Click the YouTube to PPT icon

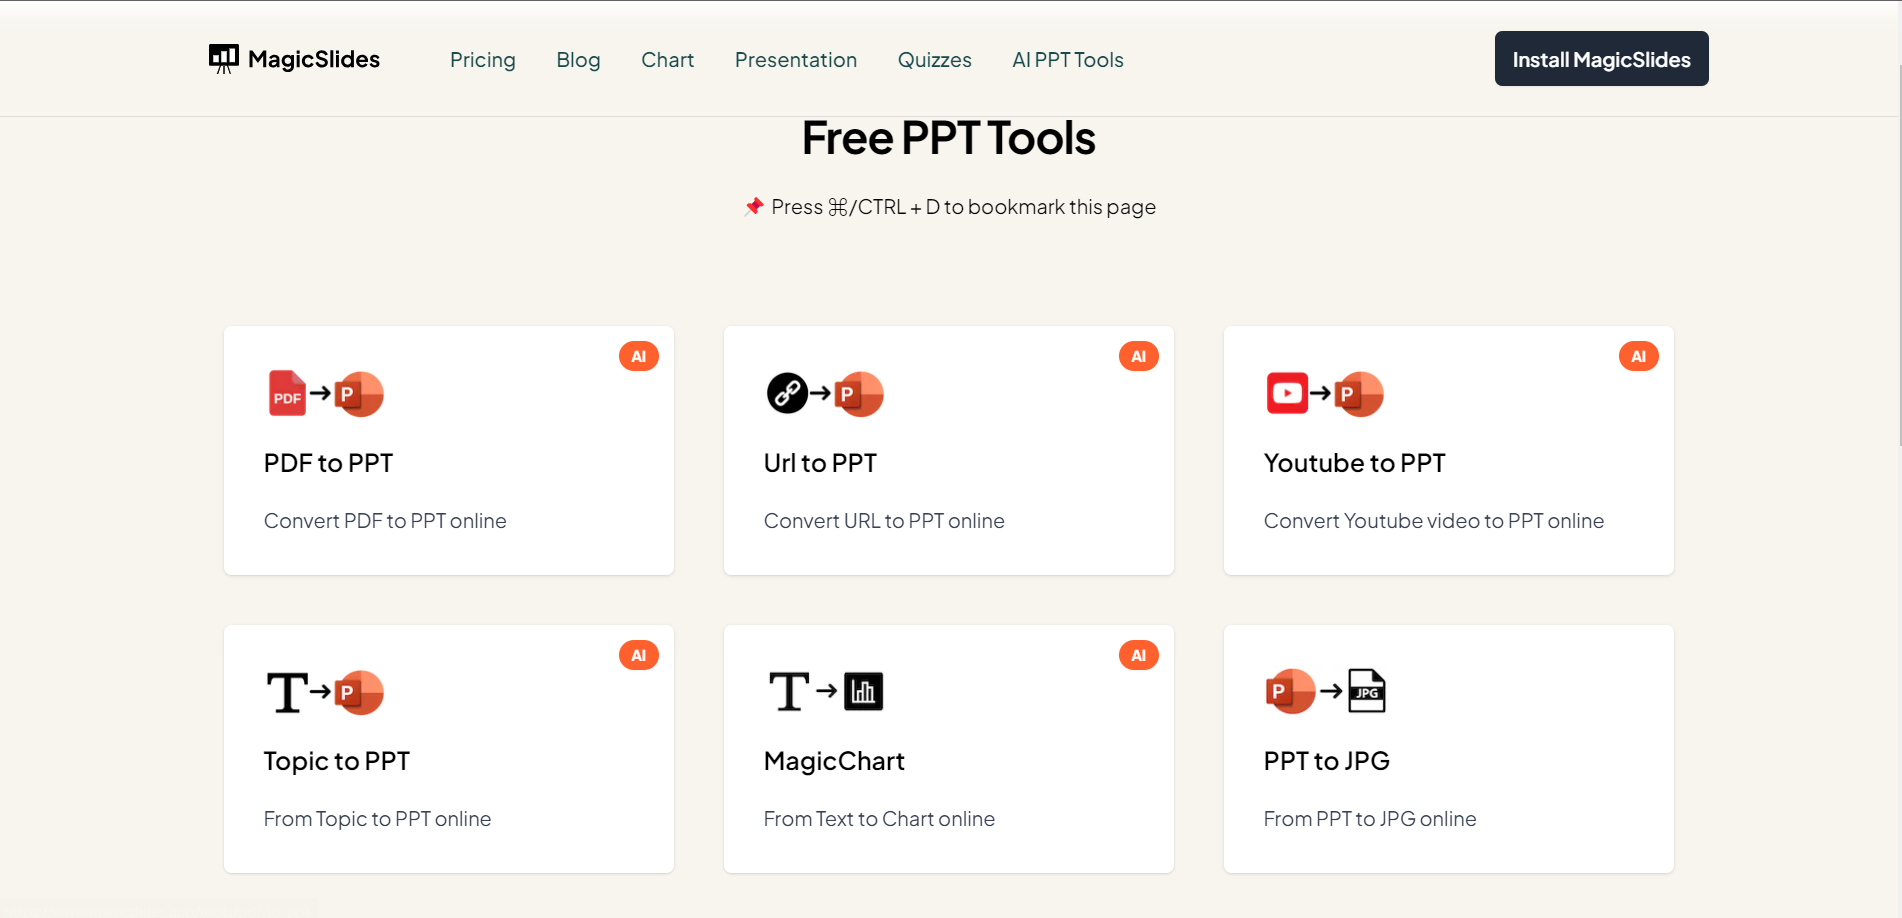[x=1325, y=394]
